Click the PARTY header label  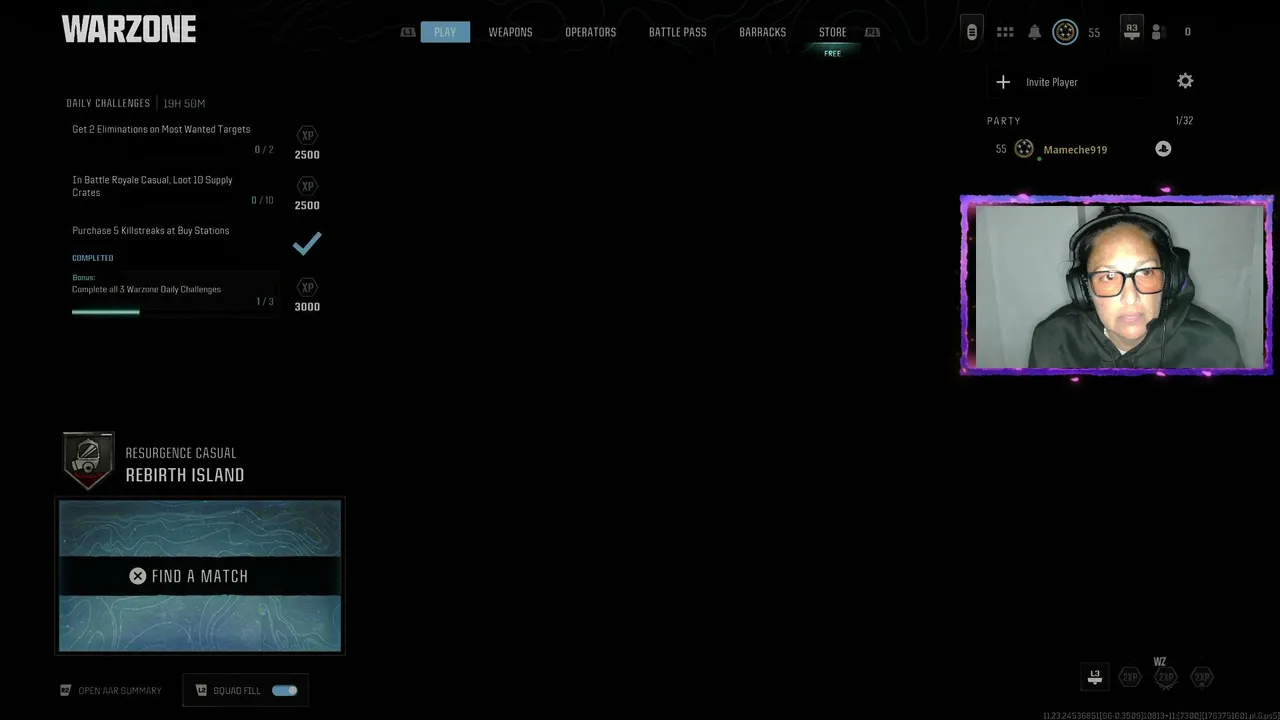coord(1004,121)
